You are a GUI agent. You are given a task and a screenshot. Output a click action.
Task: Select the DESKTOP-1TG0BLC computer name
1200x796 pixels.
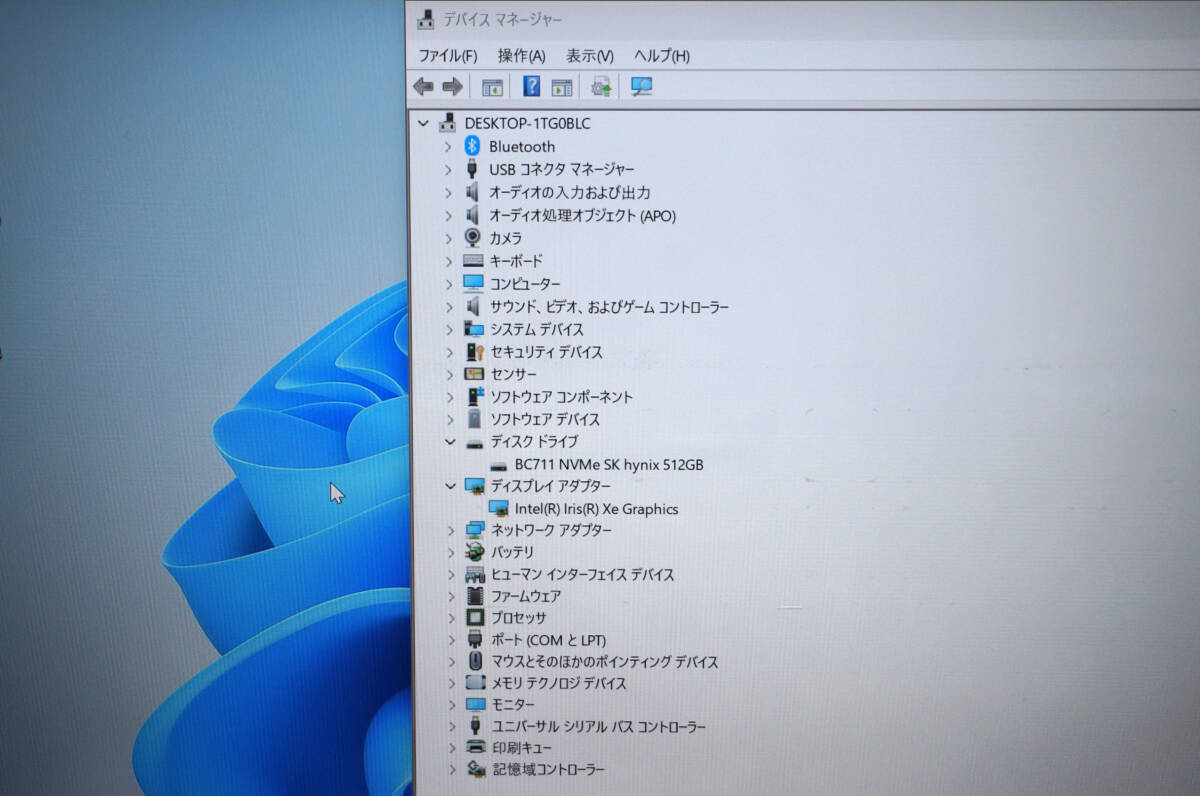528,123
